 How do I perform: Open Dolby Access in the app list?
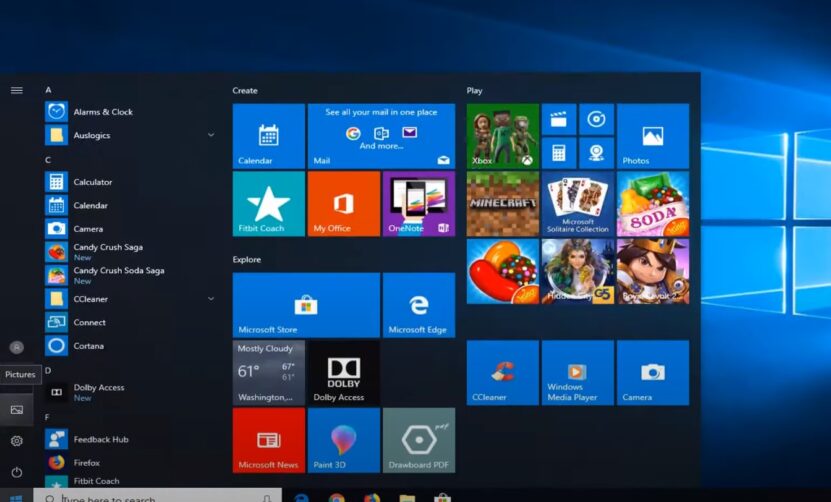(x=131, y=392)
